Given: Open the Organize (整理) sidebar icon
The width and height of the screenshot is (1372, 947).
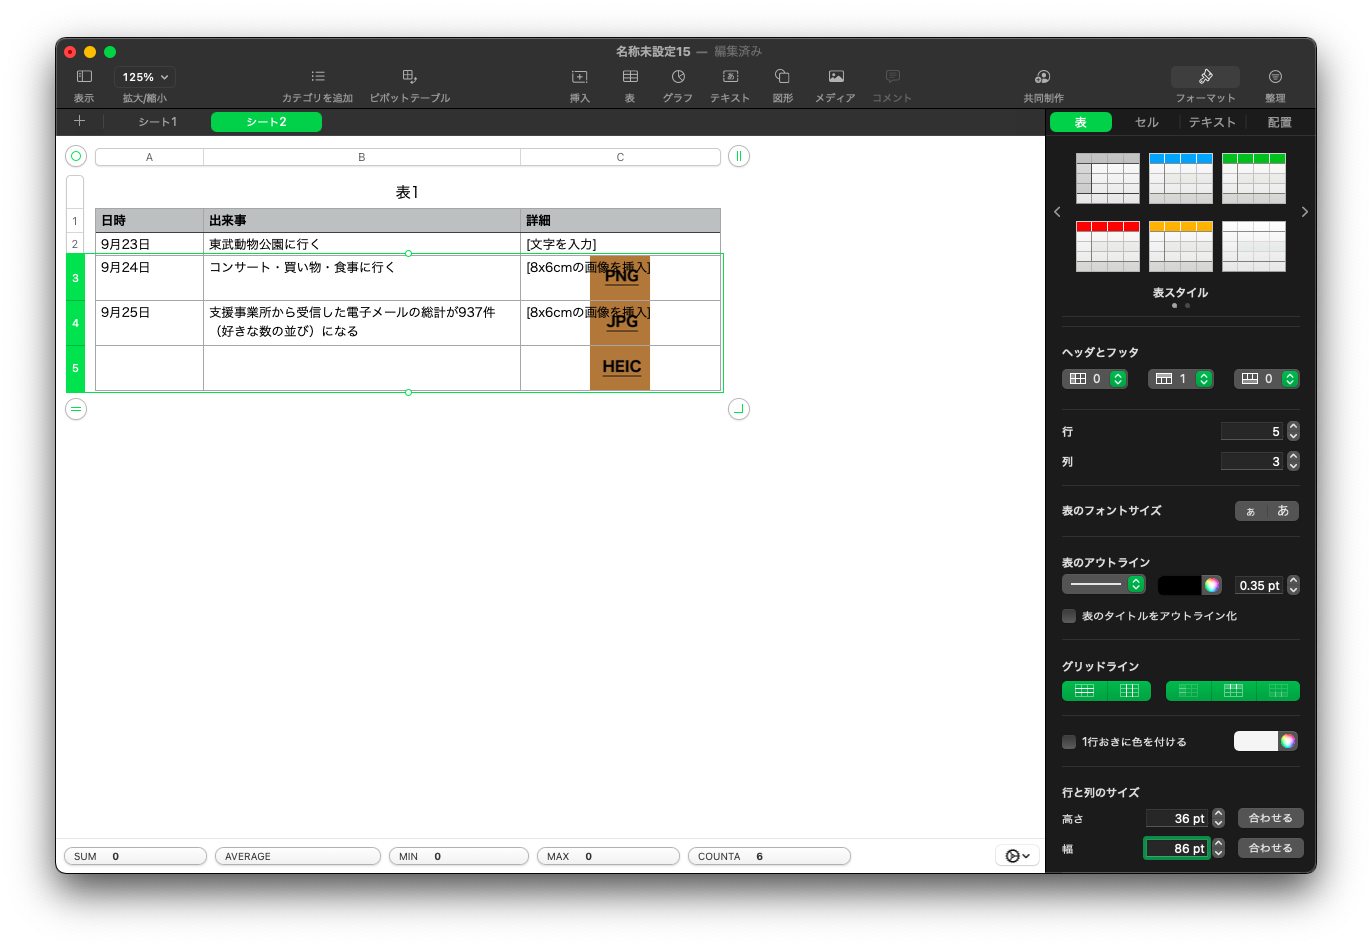Looking at the screenshot, I should pos(1275,77).
